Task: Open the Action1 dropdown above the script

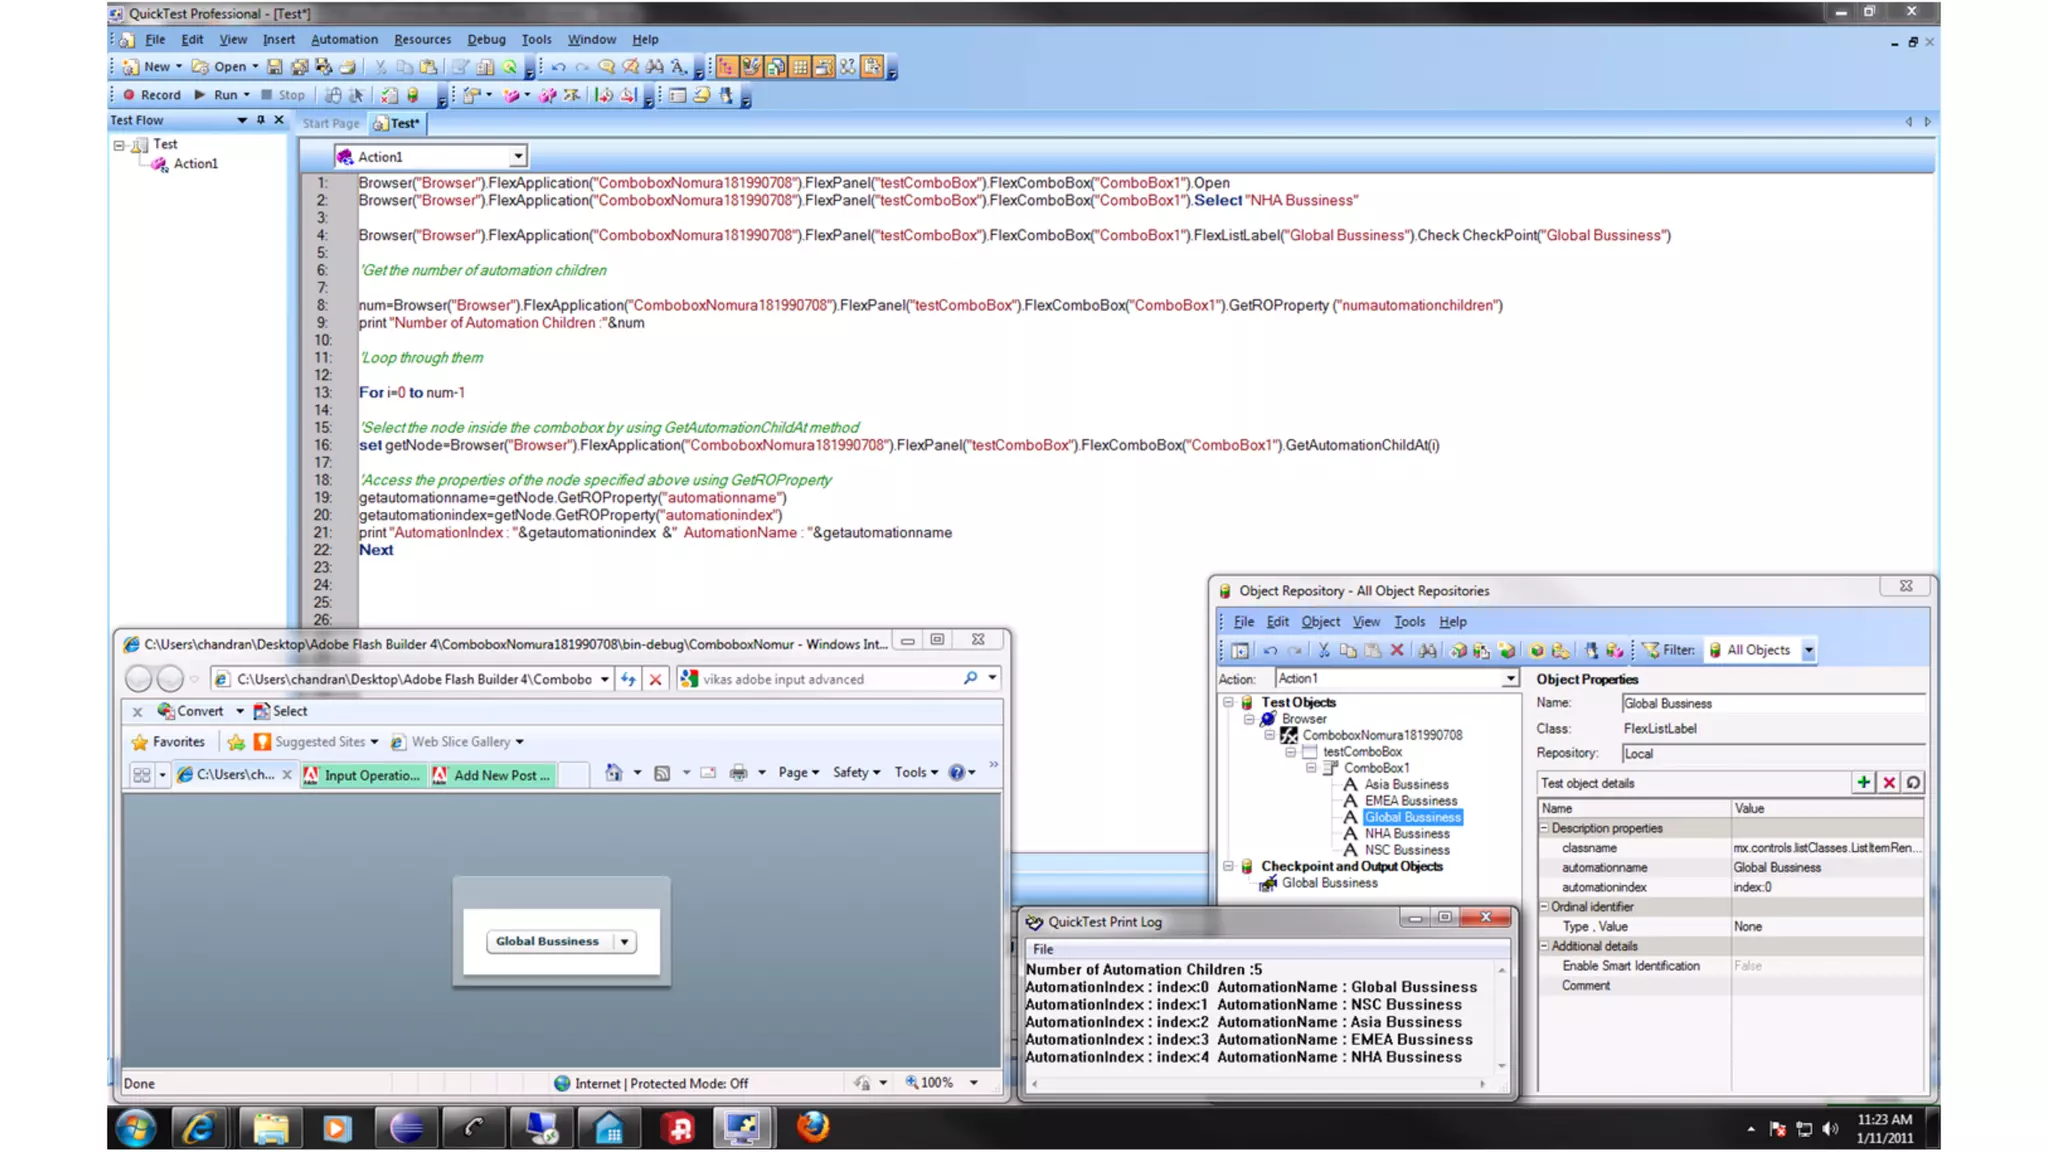Action: pos(517,157)
